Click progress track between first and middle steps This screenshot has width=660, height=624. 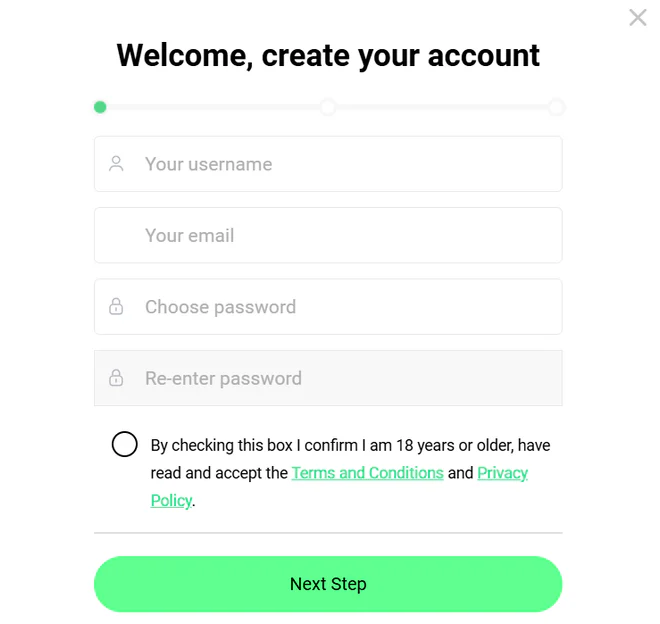pyautogui.click(x=214, y=107)
